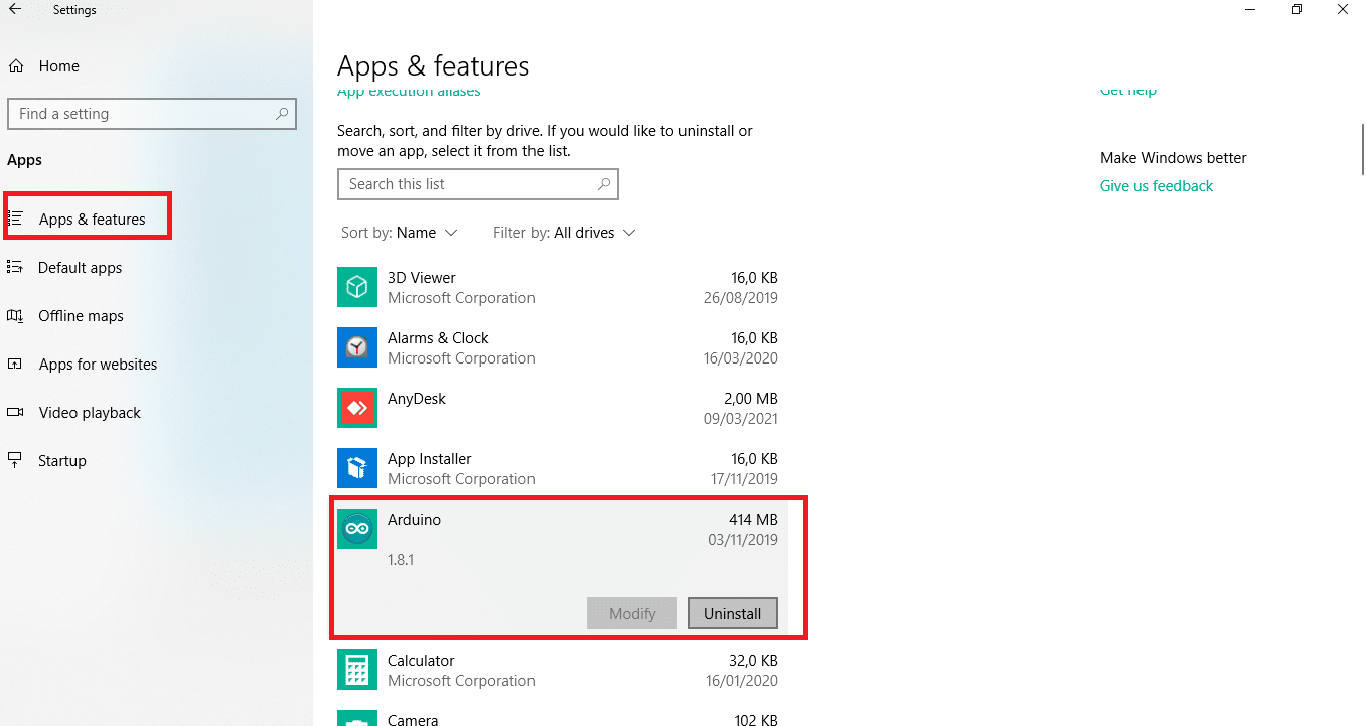
Task: Click the Calculator app icon
Action: pyautogui.click(x=357, y=671)
